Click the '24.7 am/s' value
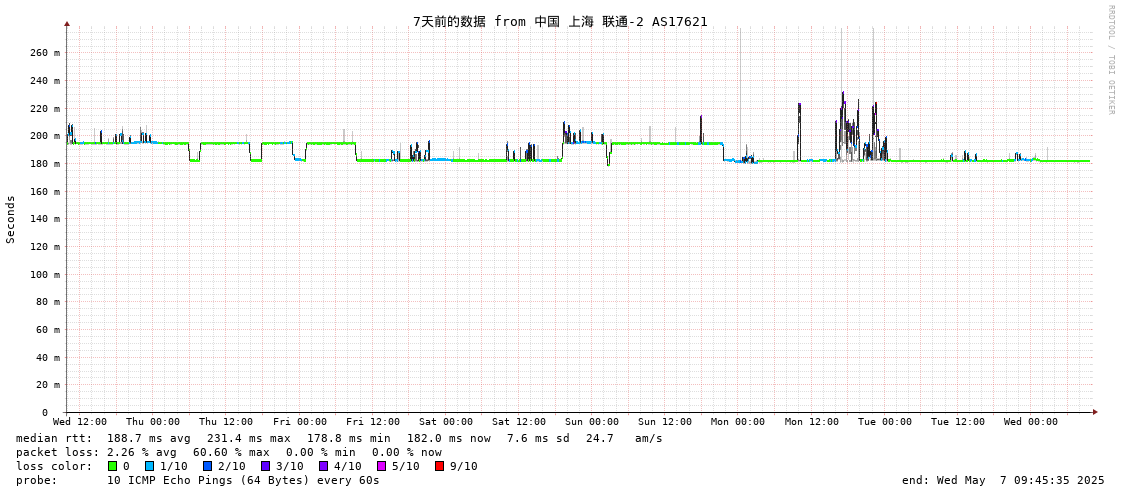The height and width of the screenshot is (494, 1121). click(x=624, y=438)
